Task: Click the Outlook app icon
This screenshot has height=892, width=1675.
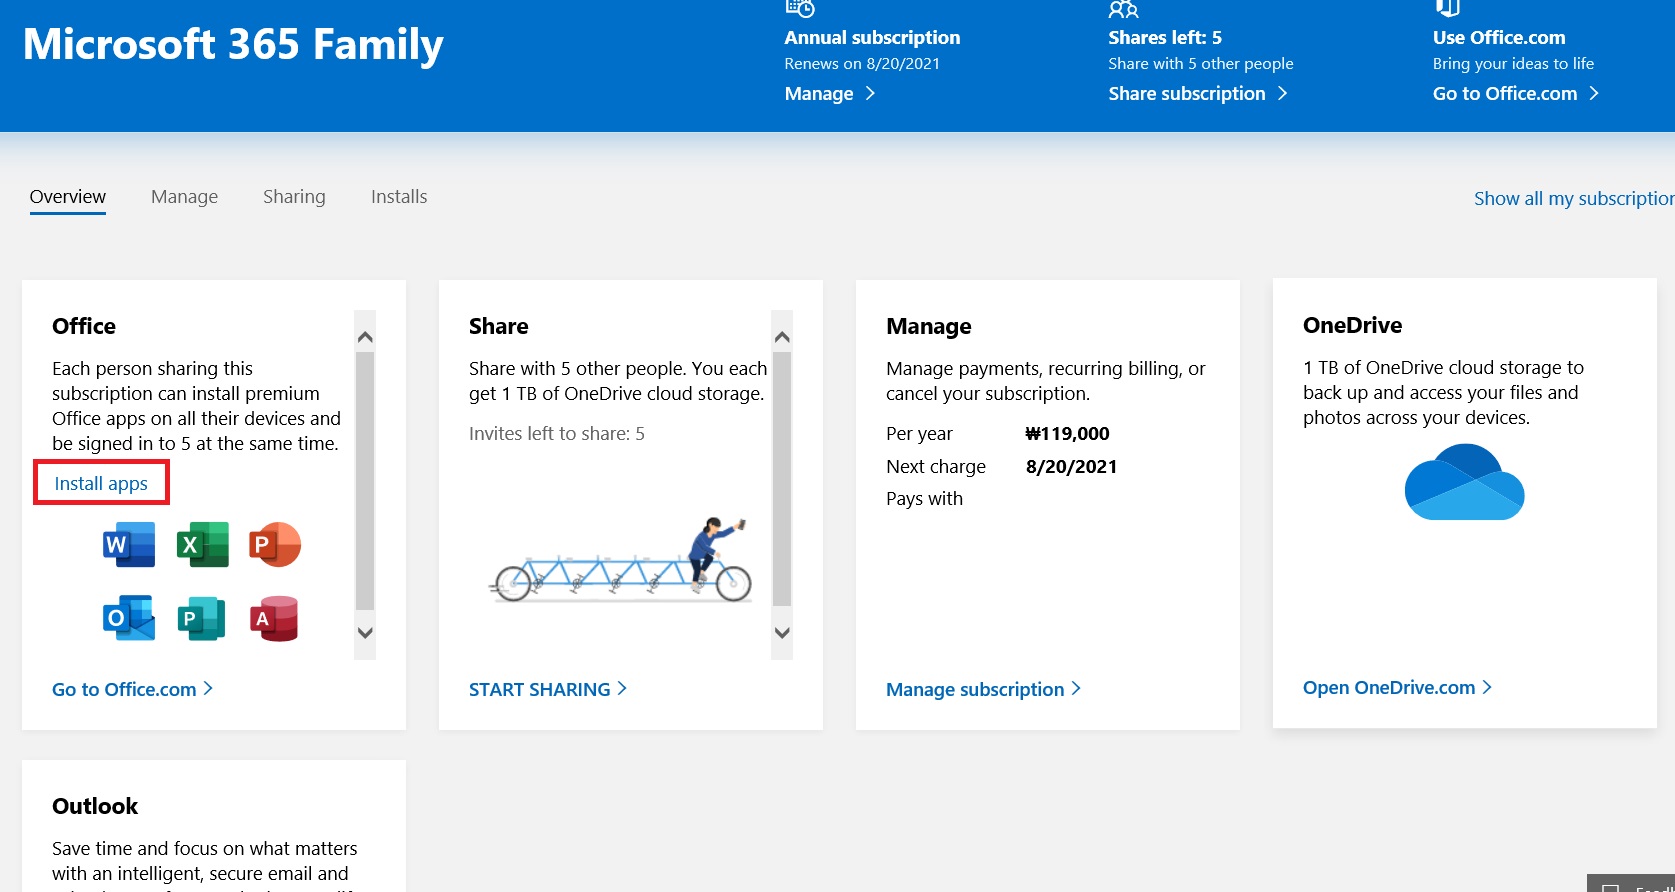Action: [129, 618]
